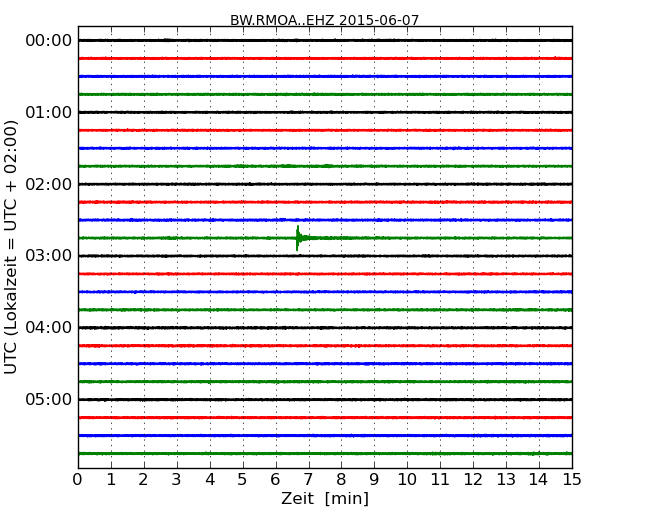Pick the 03:00 y-axis tick label
Image resolution: width=650 pixels, height=520 pixels.
tap(48, 256)
